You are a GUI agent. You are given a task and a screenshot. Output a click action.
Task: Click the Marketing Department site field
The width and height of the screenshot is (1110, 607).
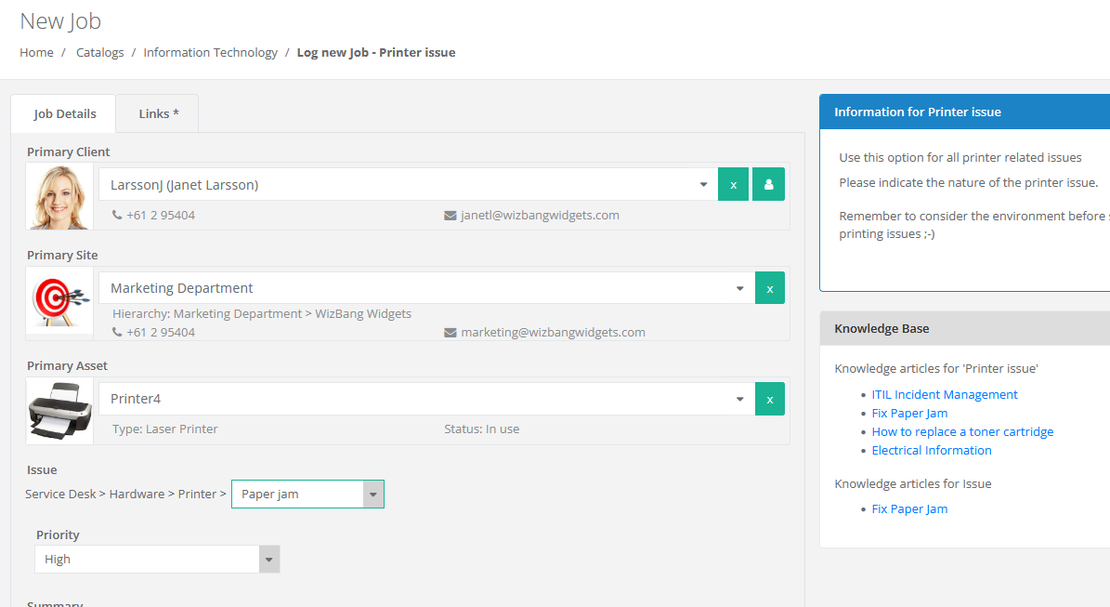pos(427,288)
